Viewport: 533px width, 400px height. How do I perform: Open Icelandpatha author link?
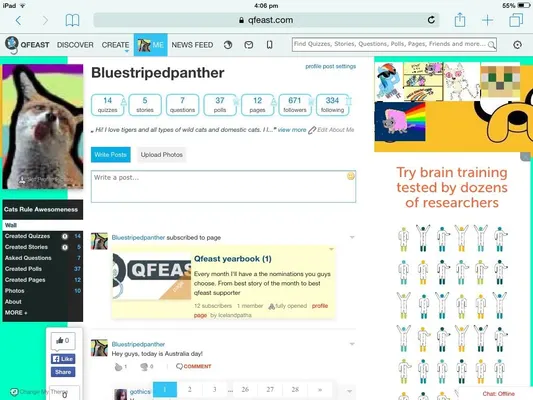click(x=235, y=315)
